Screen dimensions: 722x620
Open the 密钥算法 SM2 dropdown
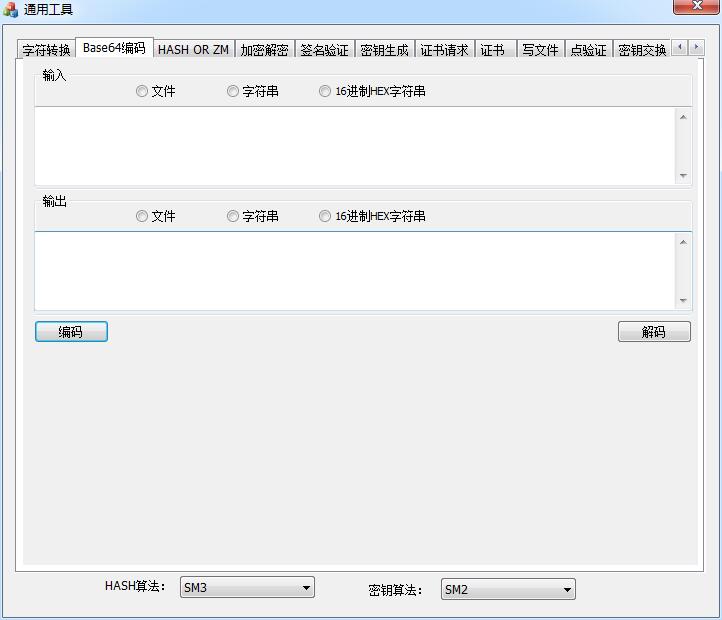click(x=508, y=589)
